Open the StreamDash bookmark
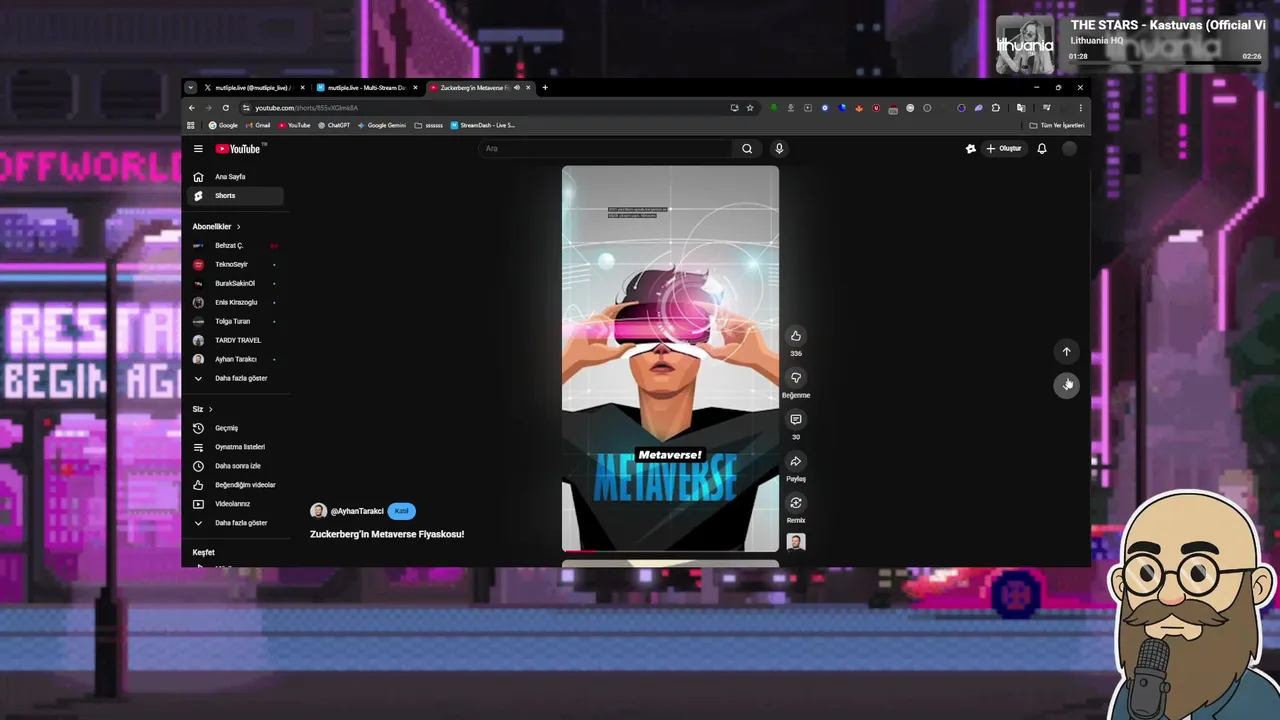This screenshot has width=1280, height=720. pos(483,125)
